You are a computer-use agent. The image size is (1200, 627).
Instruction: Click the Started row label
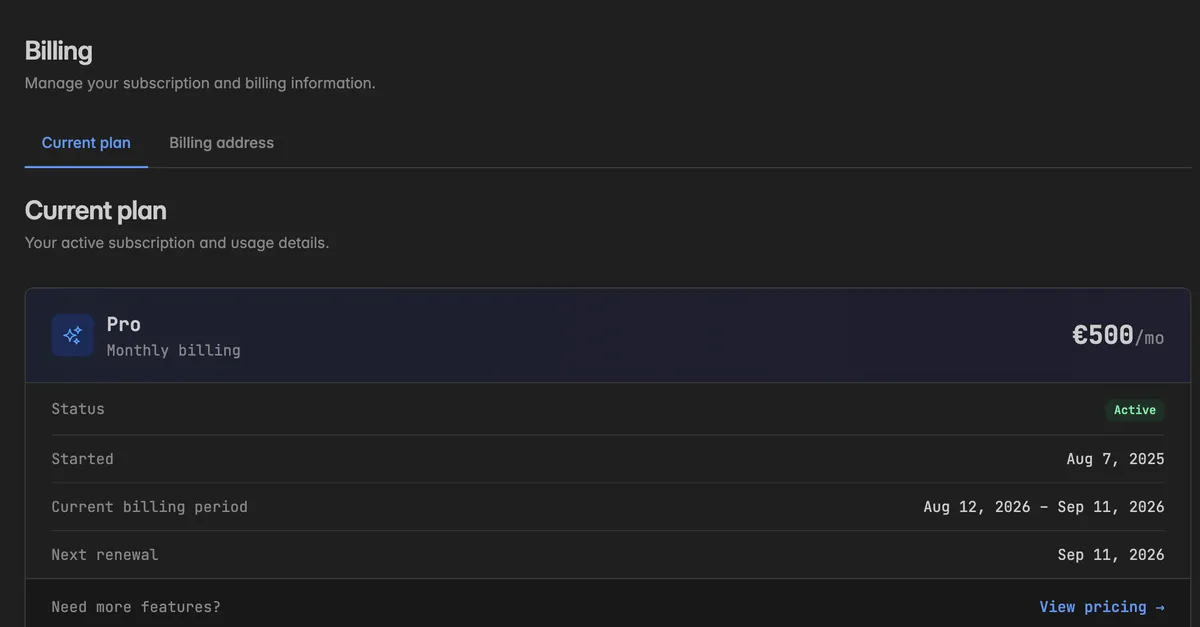[x=82, y=459]
